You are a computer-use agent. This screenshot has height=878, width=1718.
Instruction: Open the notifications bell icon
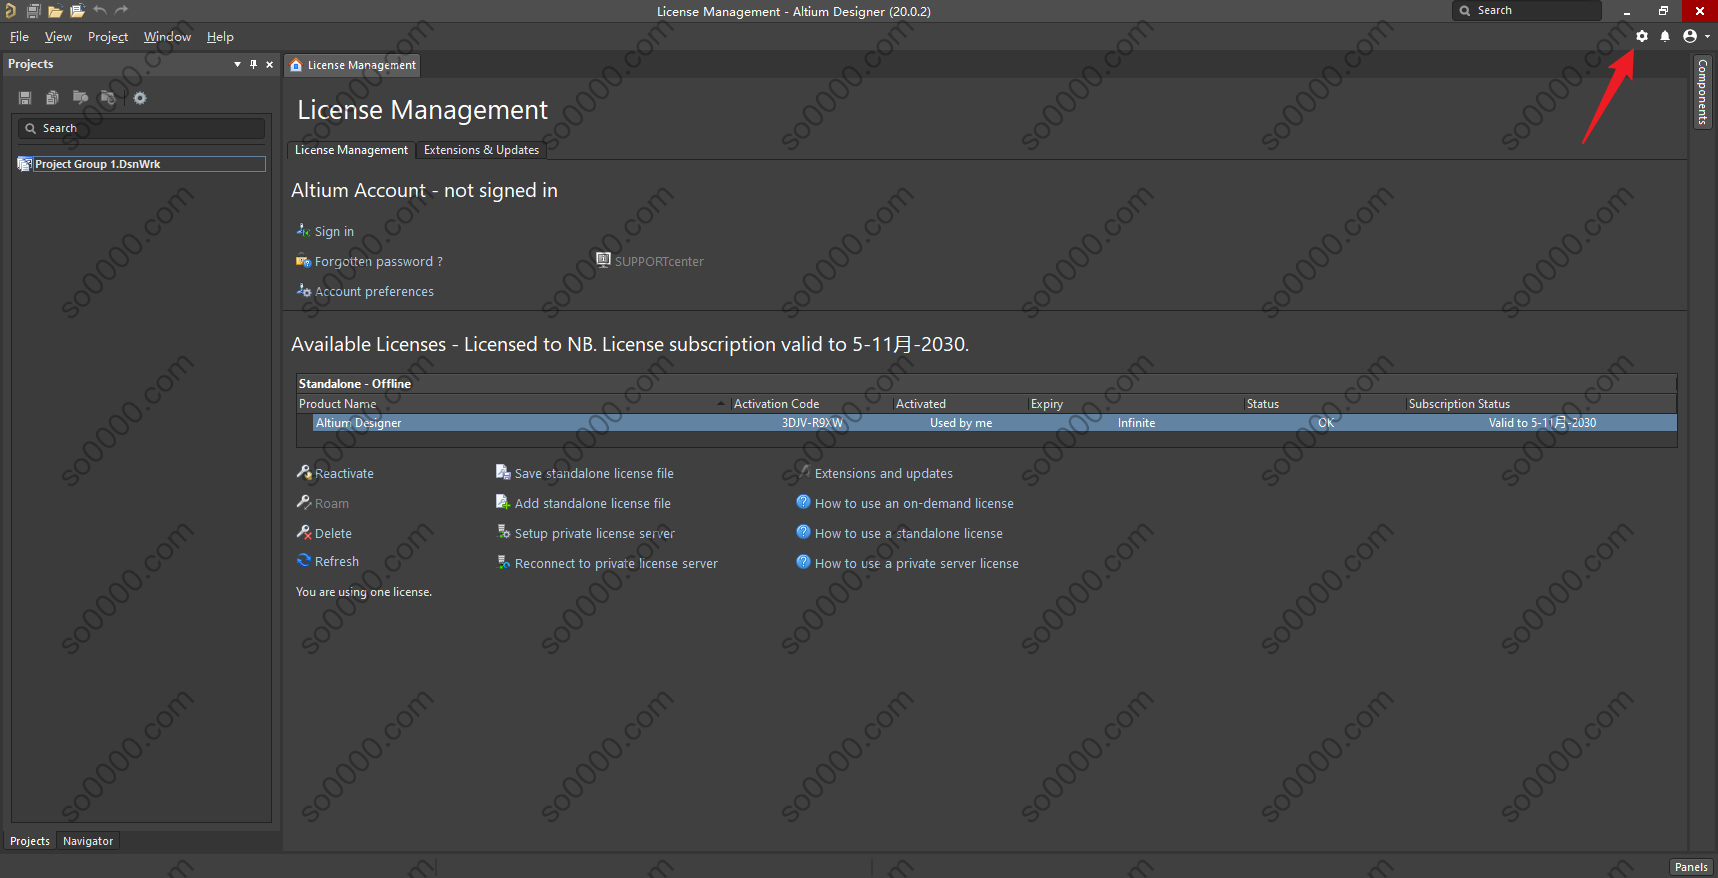pyautogui.click(x=1665, y=36)
